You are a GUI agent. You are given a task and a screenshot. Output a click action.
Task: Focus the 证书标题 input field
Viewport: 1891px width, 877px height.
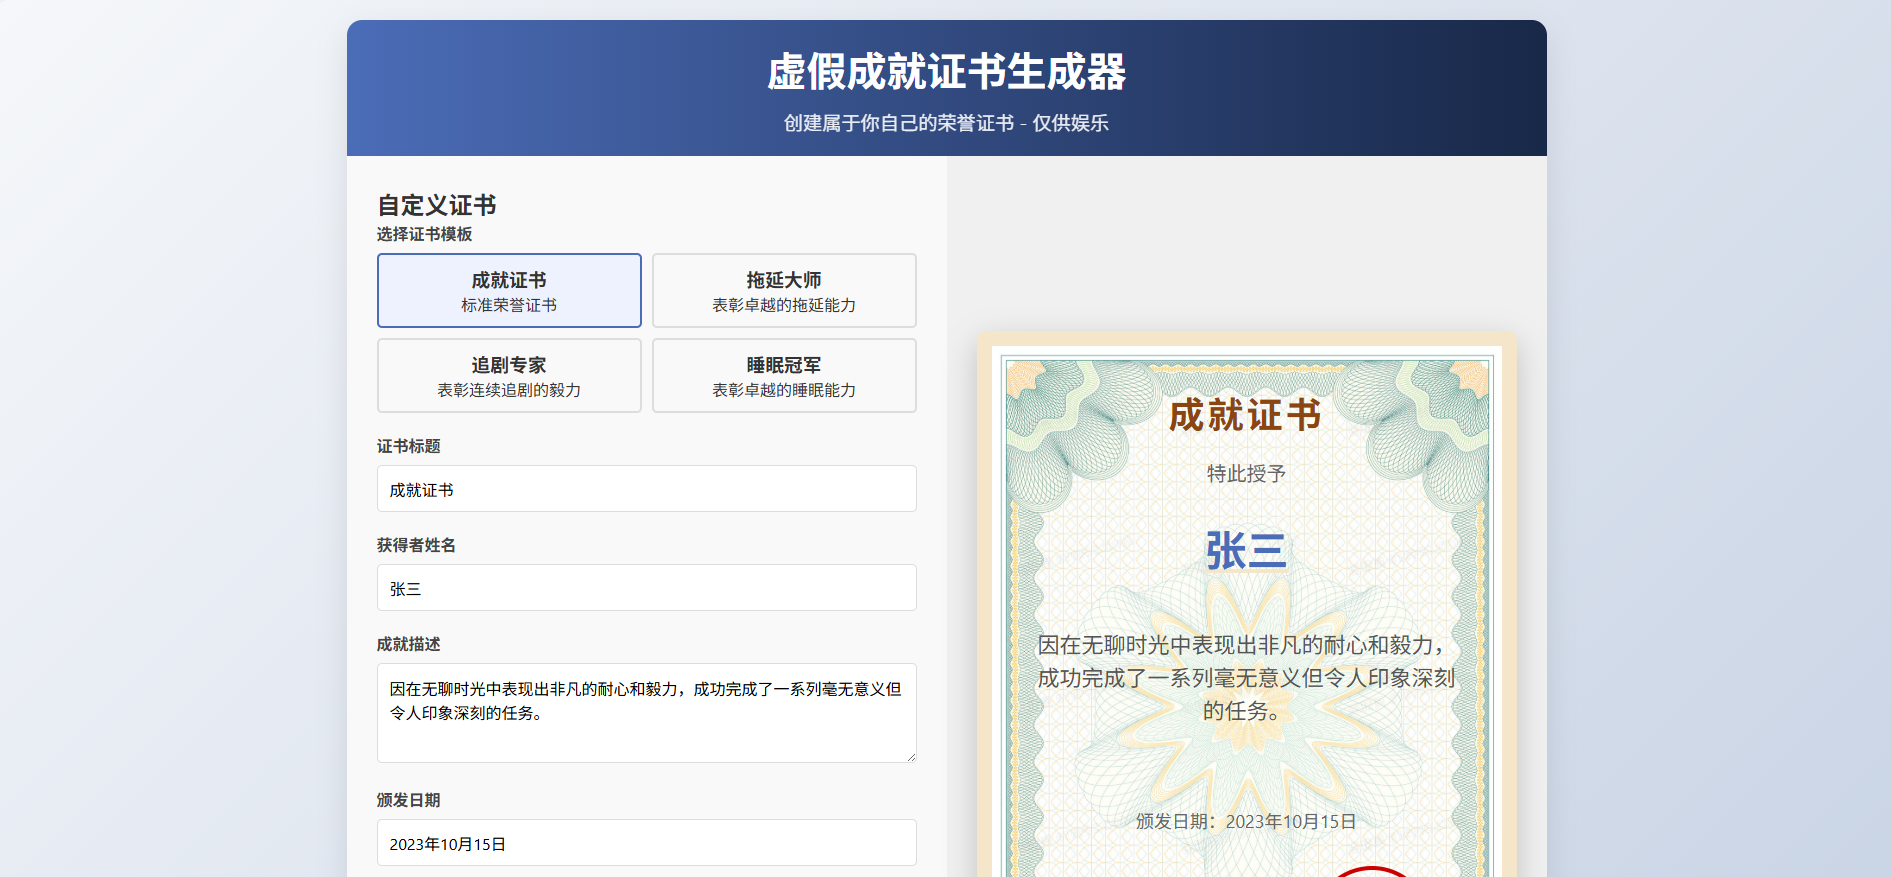tap(646, 489)
